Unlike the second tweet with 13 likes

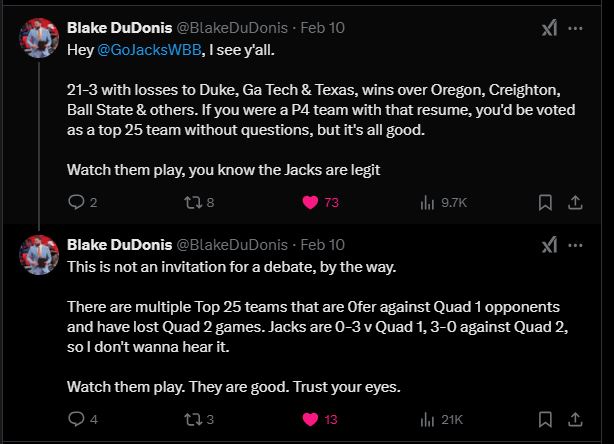(310, 419)
